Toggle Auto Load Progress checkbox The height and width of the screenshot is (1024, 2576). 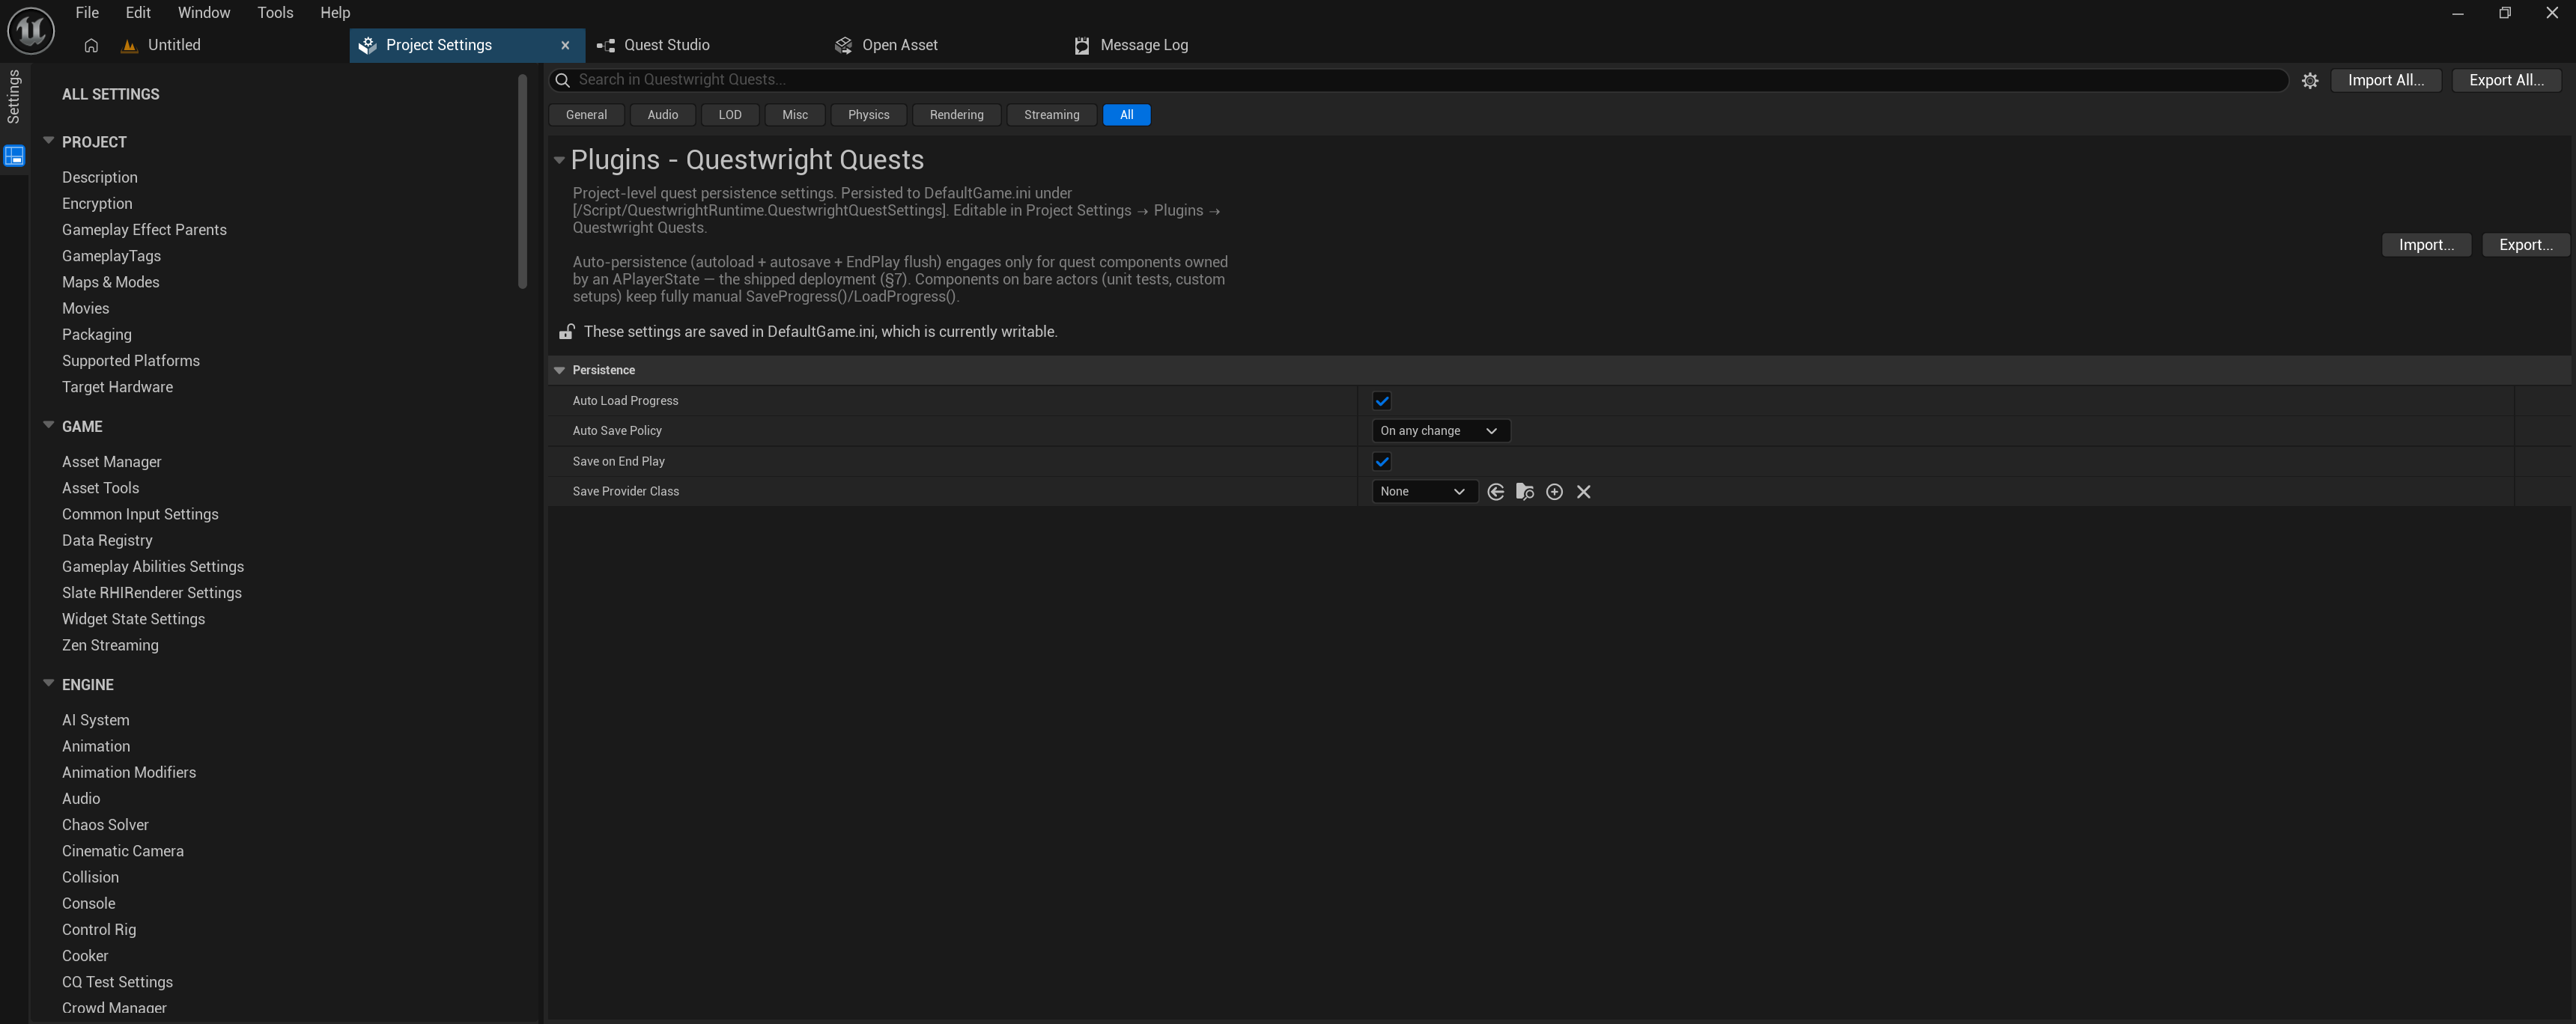(1381, 401)
